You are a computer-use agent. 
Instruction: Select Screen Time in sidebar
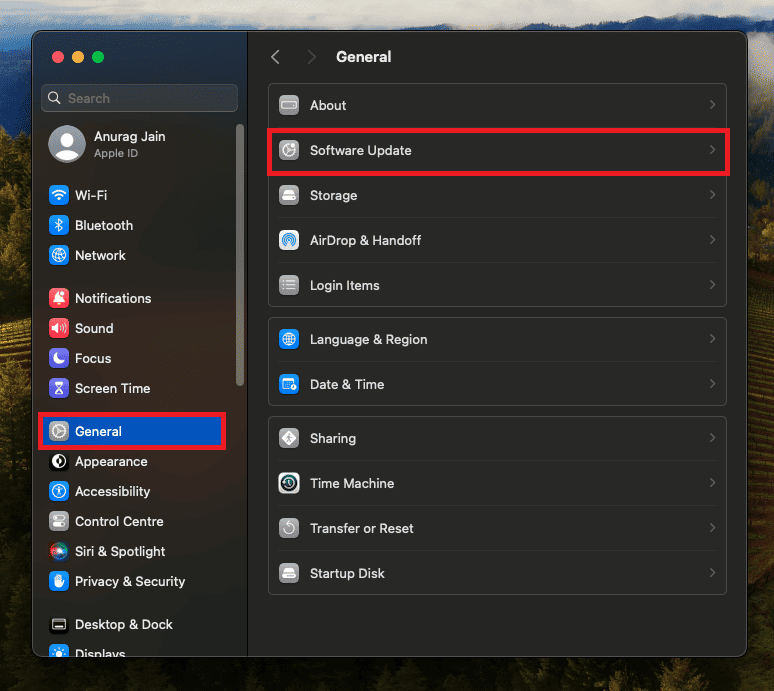[113, 389]
